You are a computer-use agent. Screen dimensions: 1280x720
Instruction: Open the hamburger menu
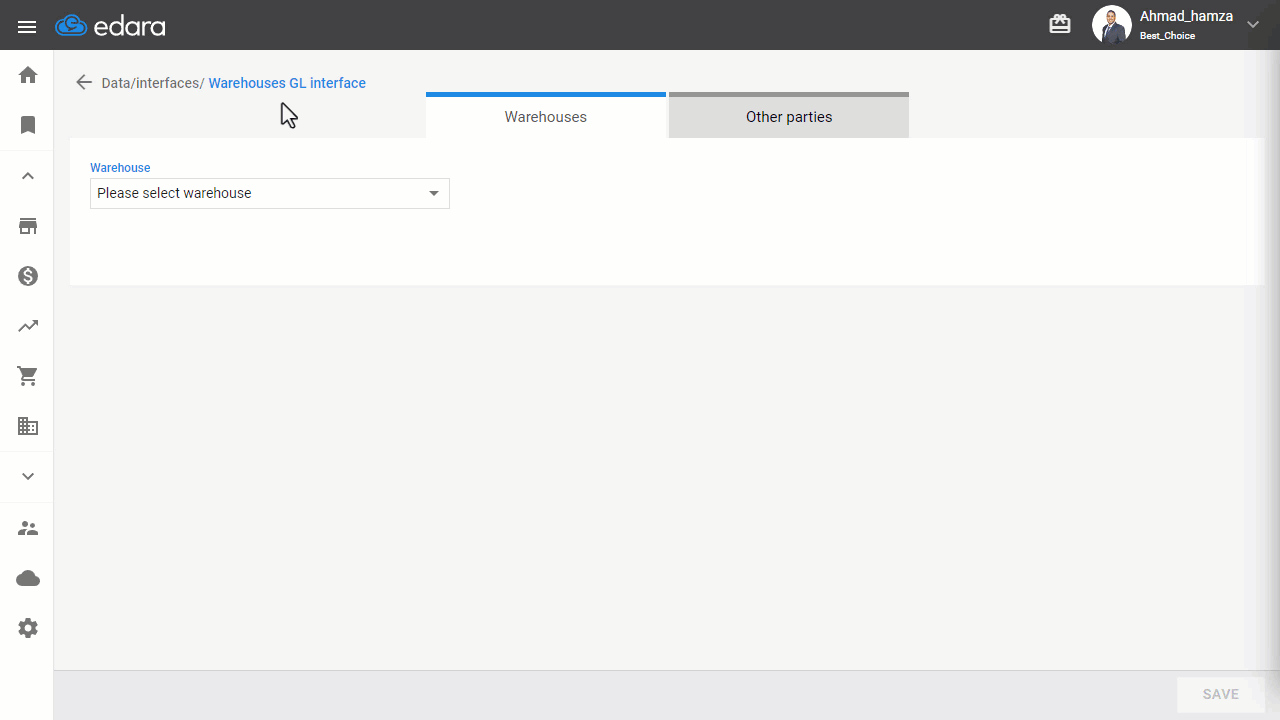coord(27,27)
